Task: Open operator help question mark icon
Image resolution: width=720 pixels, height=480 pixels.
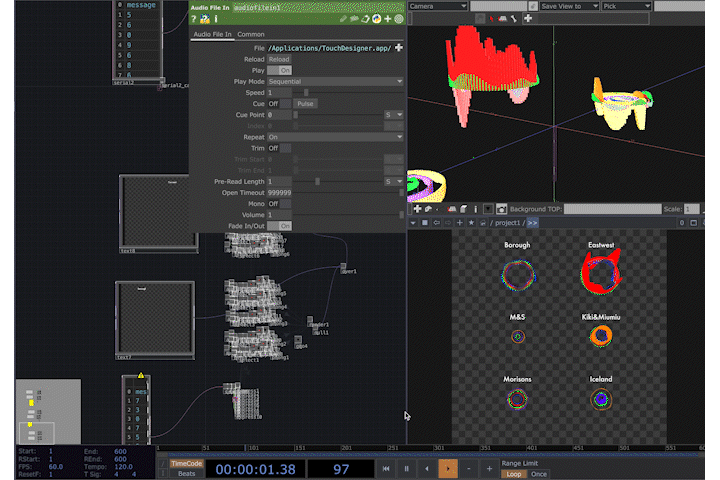Action: coord(194,19)
